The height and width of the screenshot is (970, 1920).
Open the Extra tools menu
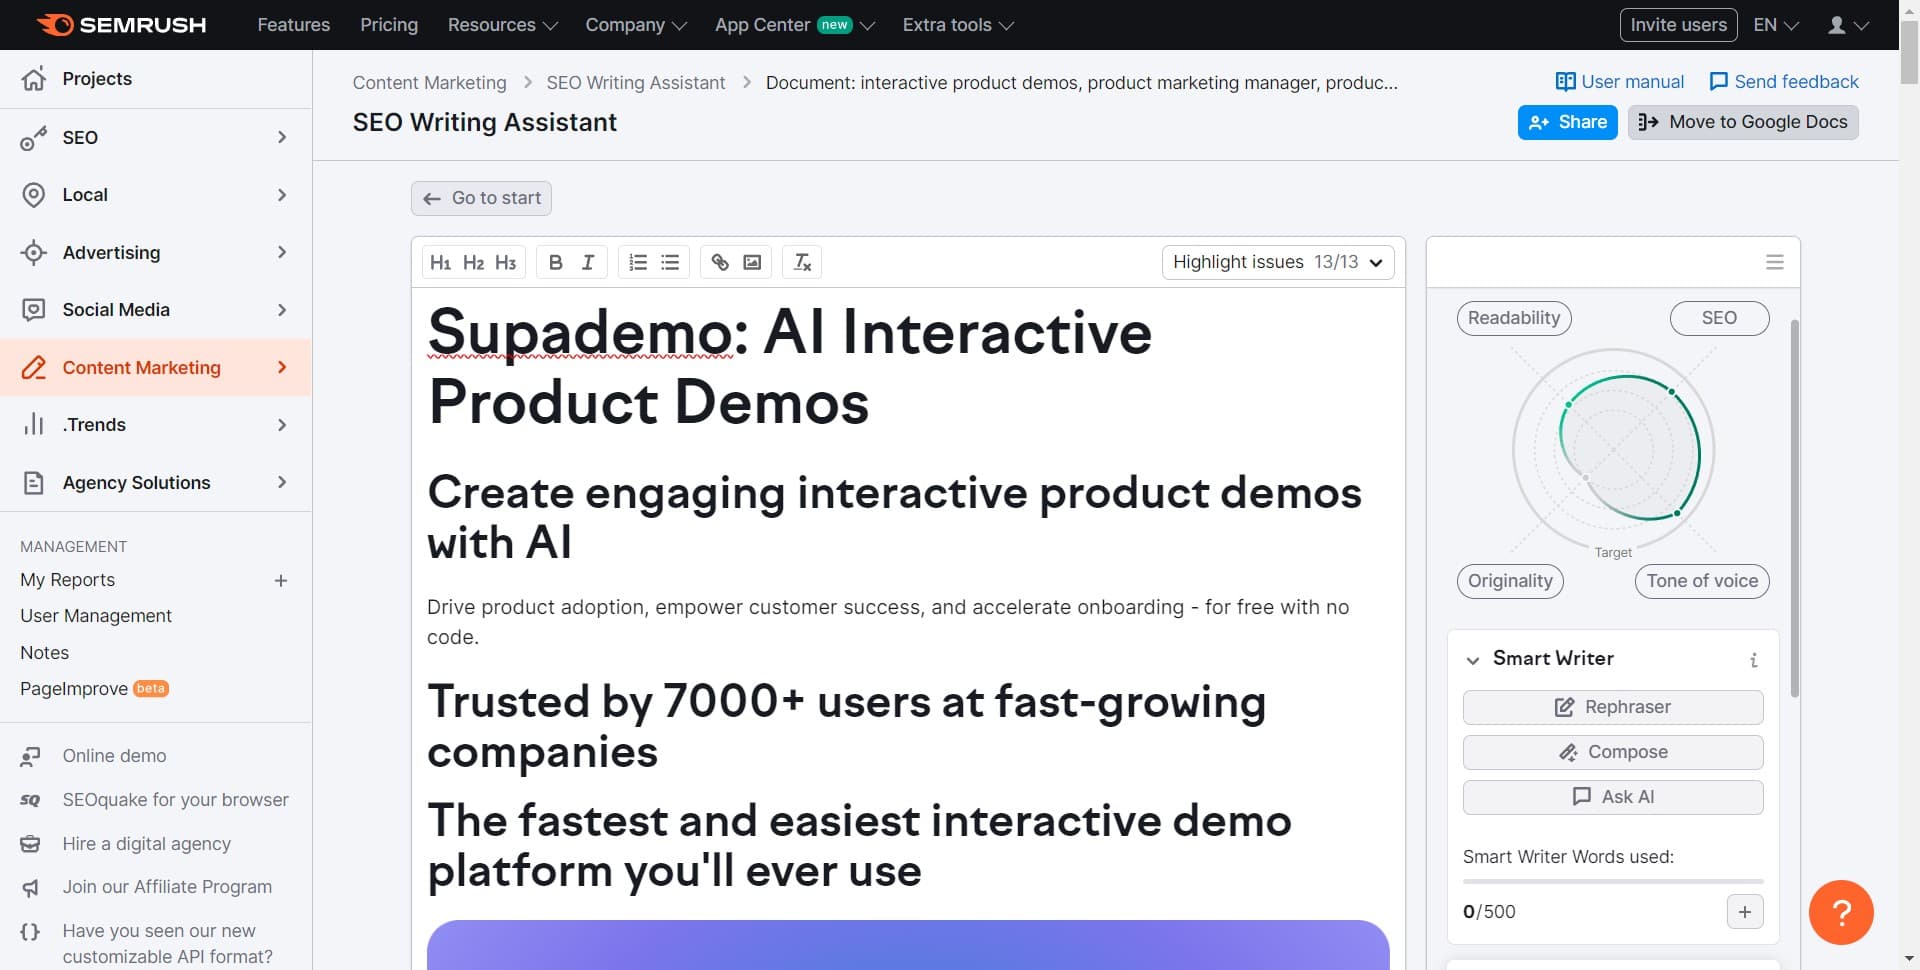coord(956,24)
